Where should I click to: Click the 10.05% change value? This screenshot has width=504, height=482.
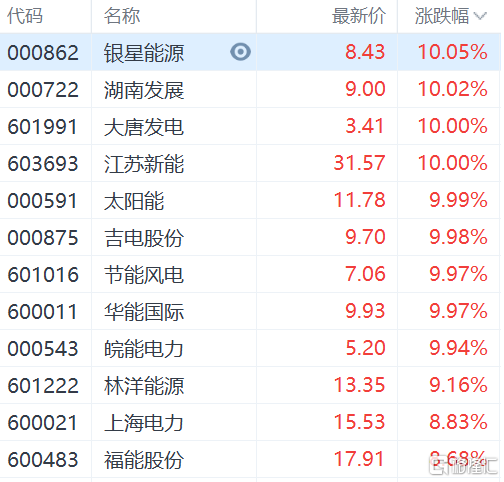click(453, 52)
